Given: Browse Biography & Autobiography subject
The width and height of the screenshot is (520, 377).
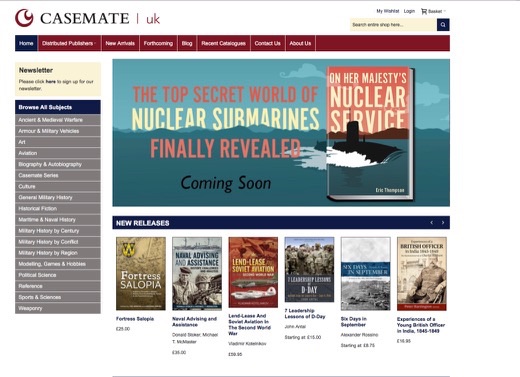Looking at the screenshot, I should [58, 164].
